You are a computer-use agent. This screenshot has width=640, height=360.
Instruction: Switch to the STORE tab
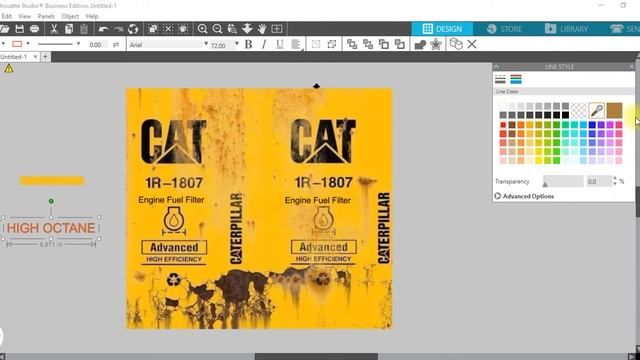[504, 29]
